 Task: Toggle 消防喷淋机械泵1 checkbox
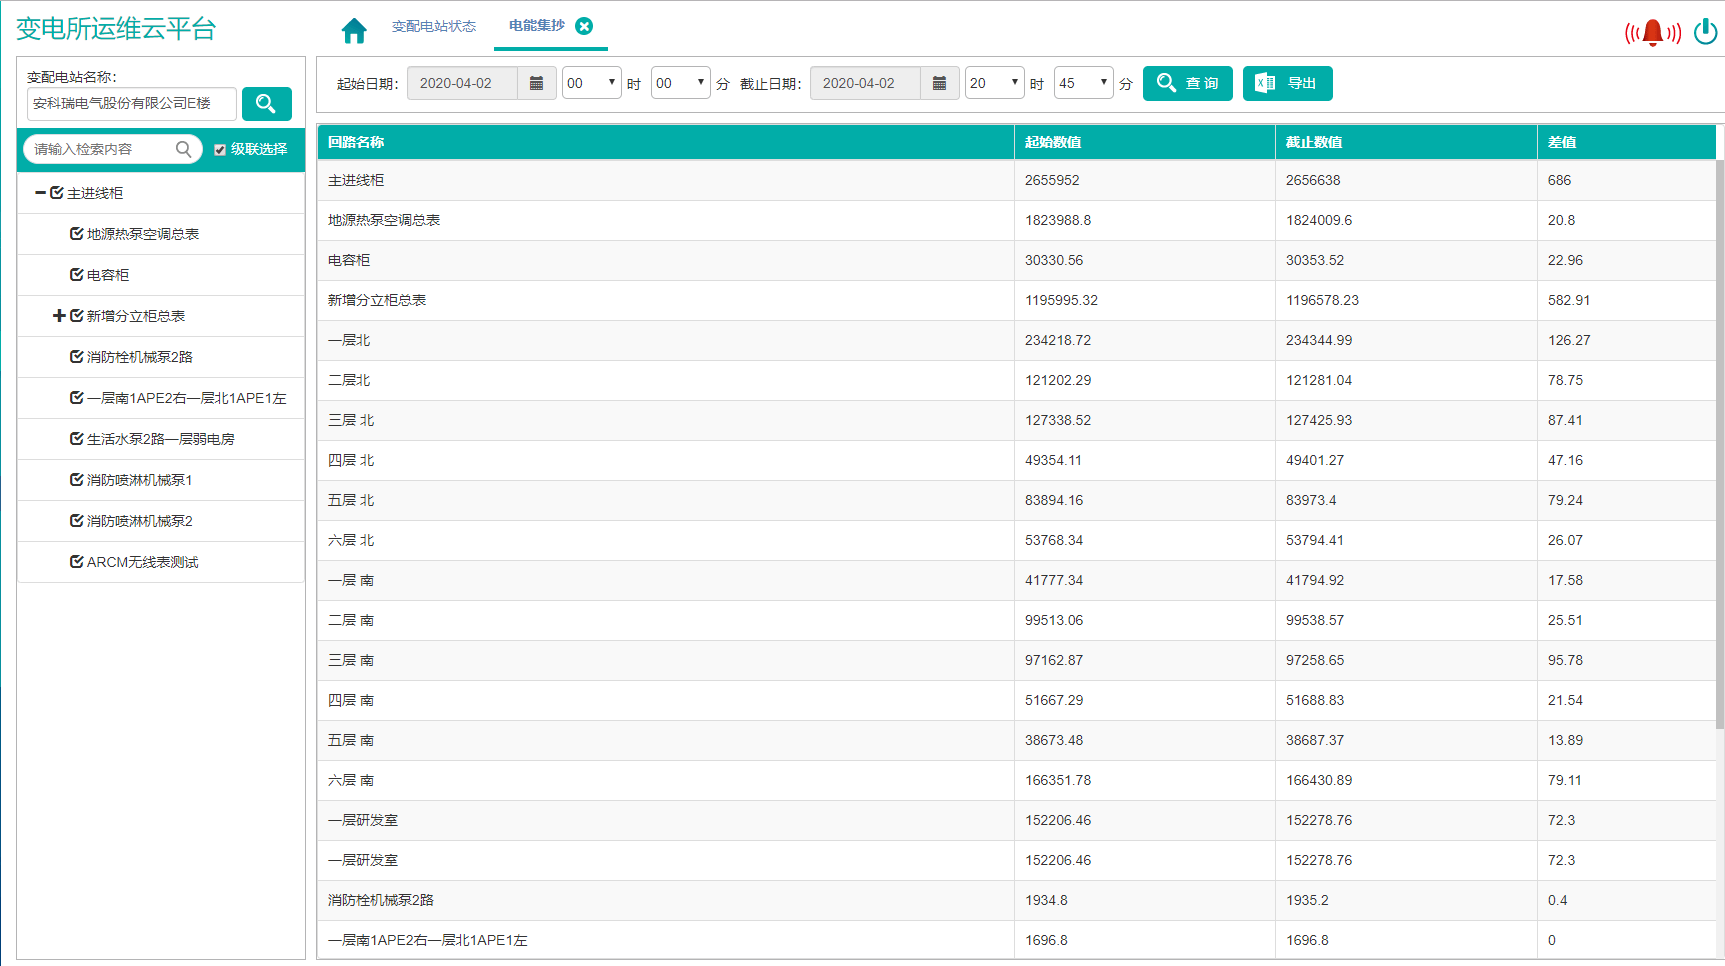coord(77,480)
